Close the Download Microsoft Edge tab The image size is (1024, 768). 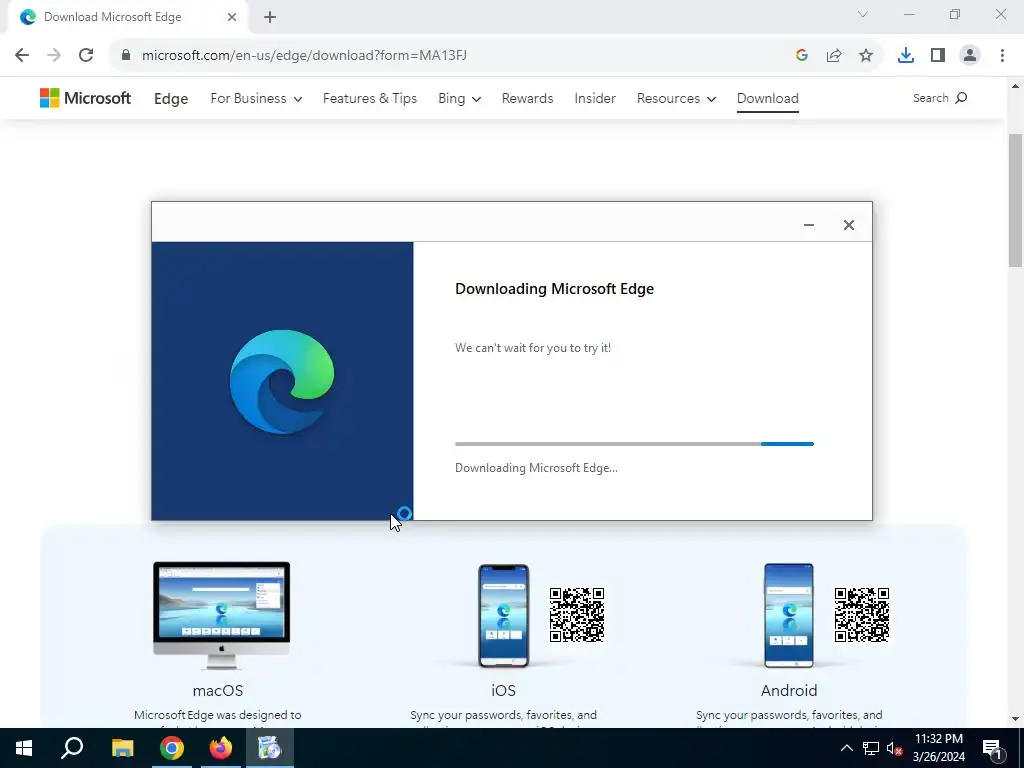(232, 17)
